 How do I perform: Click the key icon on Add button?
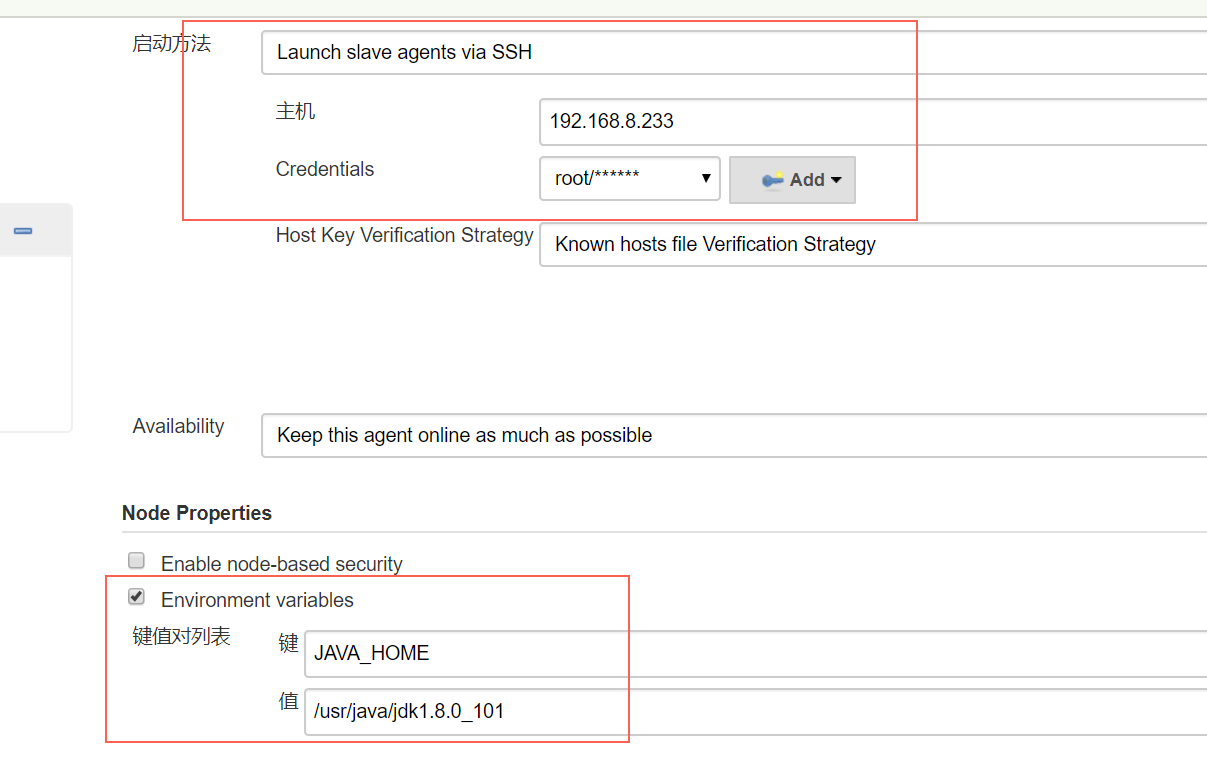pyautogui.click(x=772, y=180)
